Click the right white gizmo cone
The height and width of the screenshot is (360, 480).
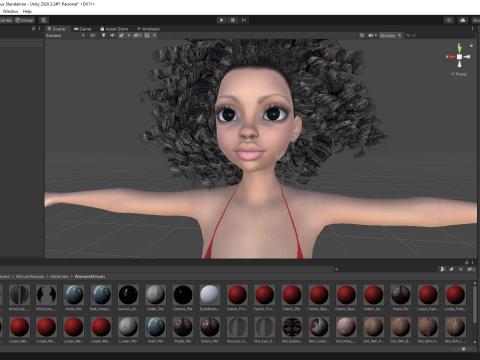(x=467, y=57)
